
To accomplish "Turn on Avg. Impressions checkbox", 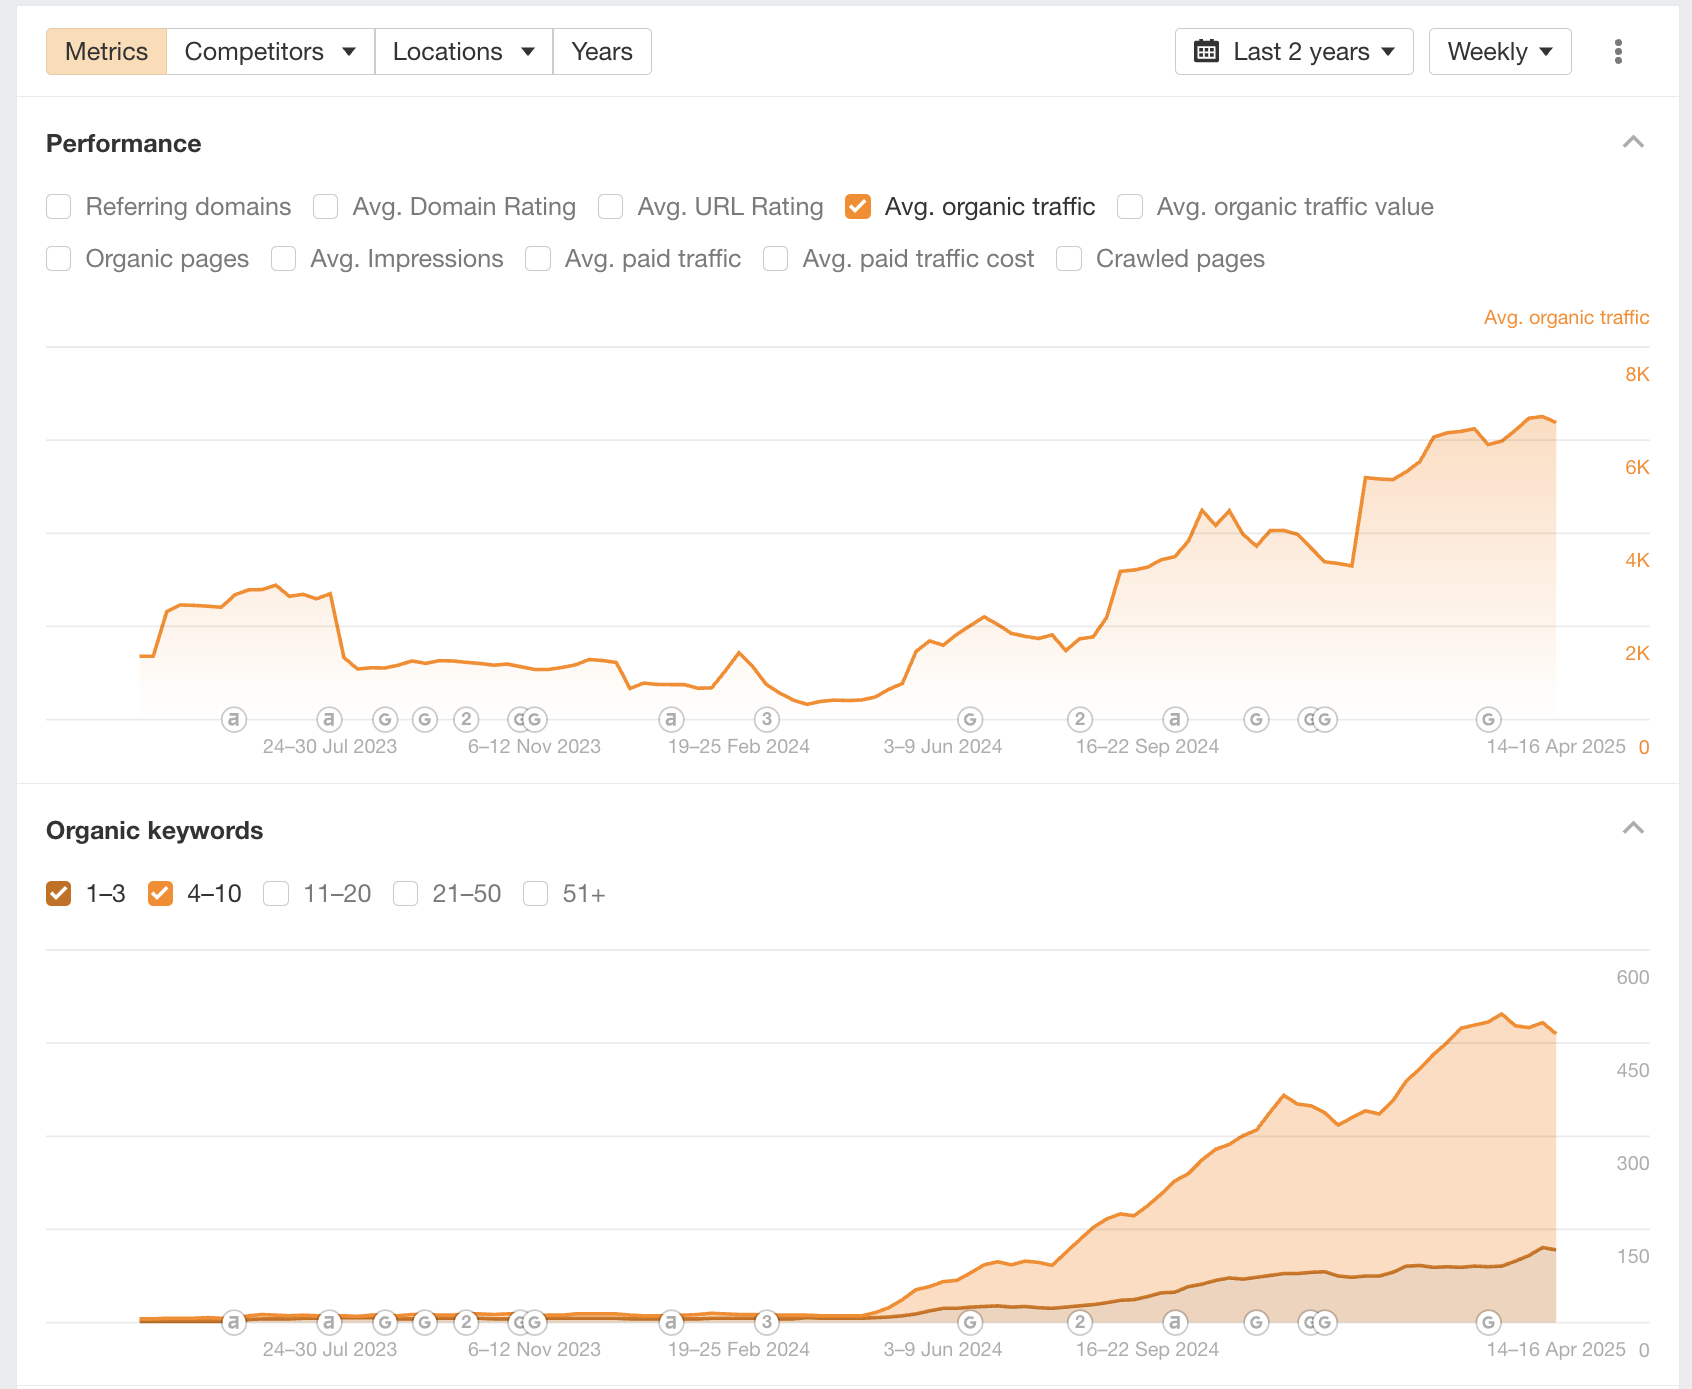I will tap(284, 259).
